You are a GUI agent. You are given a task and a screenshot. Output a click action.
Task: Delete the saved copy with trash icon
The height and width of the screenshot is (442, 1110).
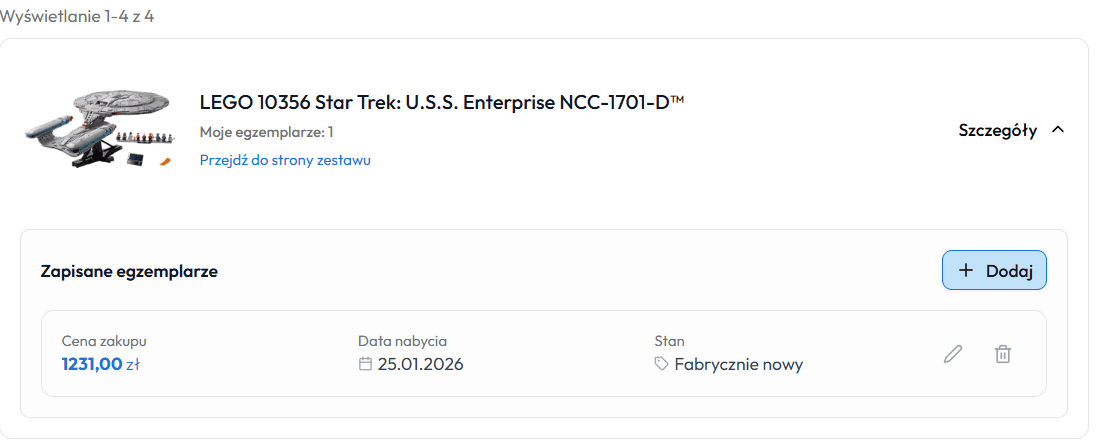1003,354
